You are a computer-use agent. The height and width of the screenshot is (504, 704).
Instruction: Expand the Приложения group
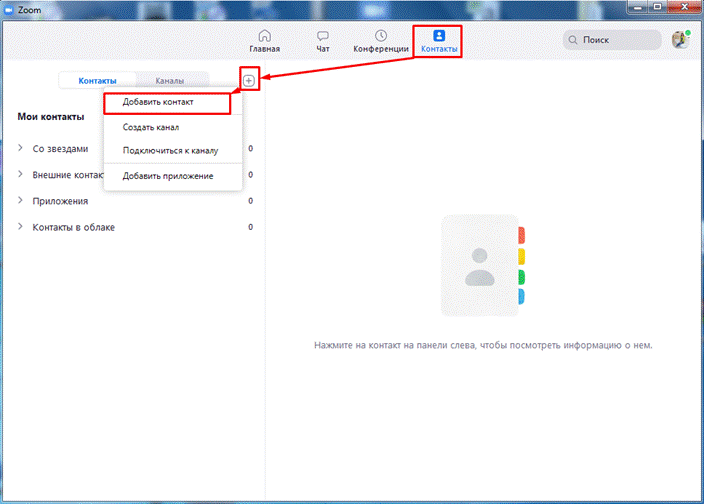[21, 201]
